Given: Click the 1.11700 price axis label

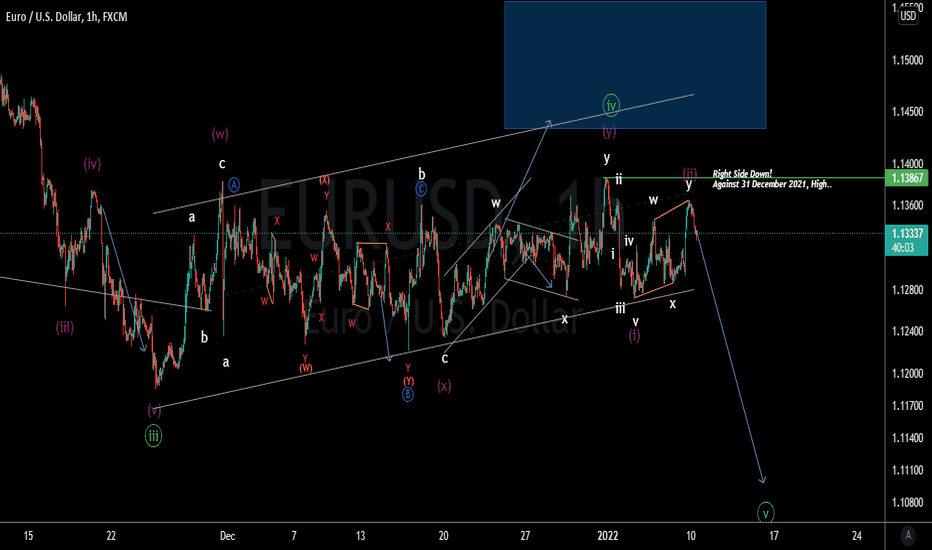Looking at the screenshot, I should [908, 406].
